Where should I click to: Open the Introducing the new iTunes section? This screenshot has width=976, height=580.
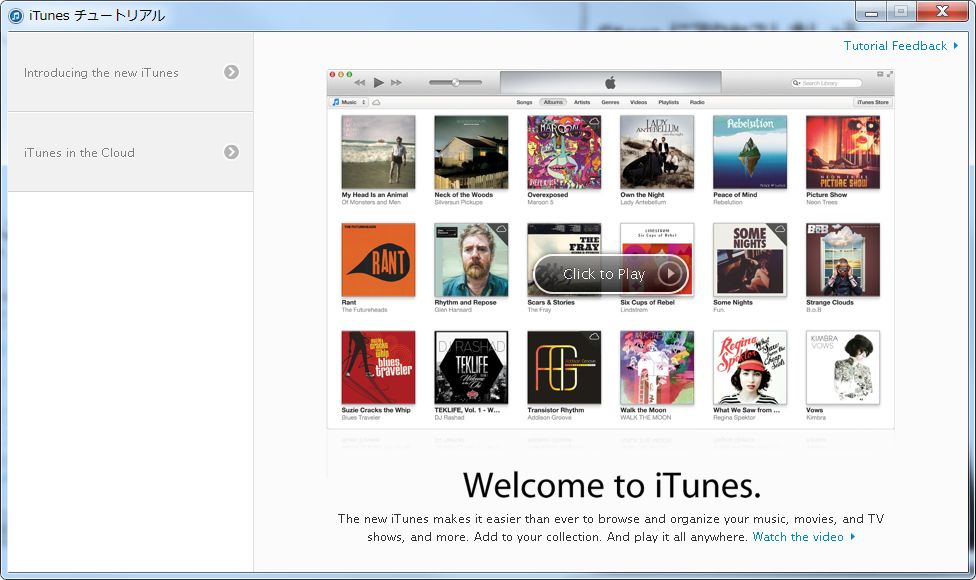[x=101, y=72]
